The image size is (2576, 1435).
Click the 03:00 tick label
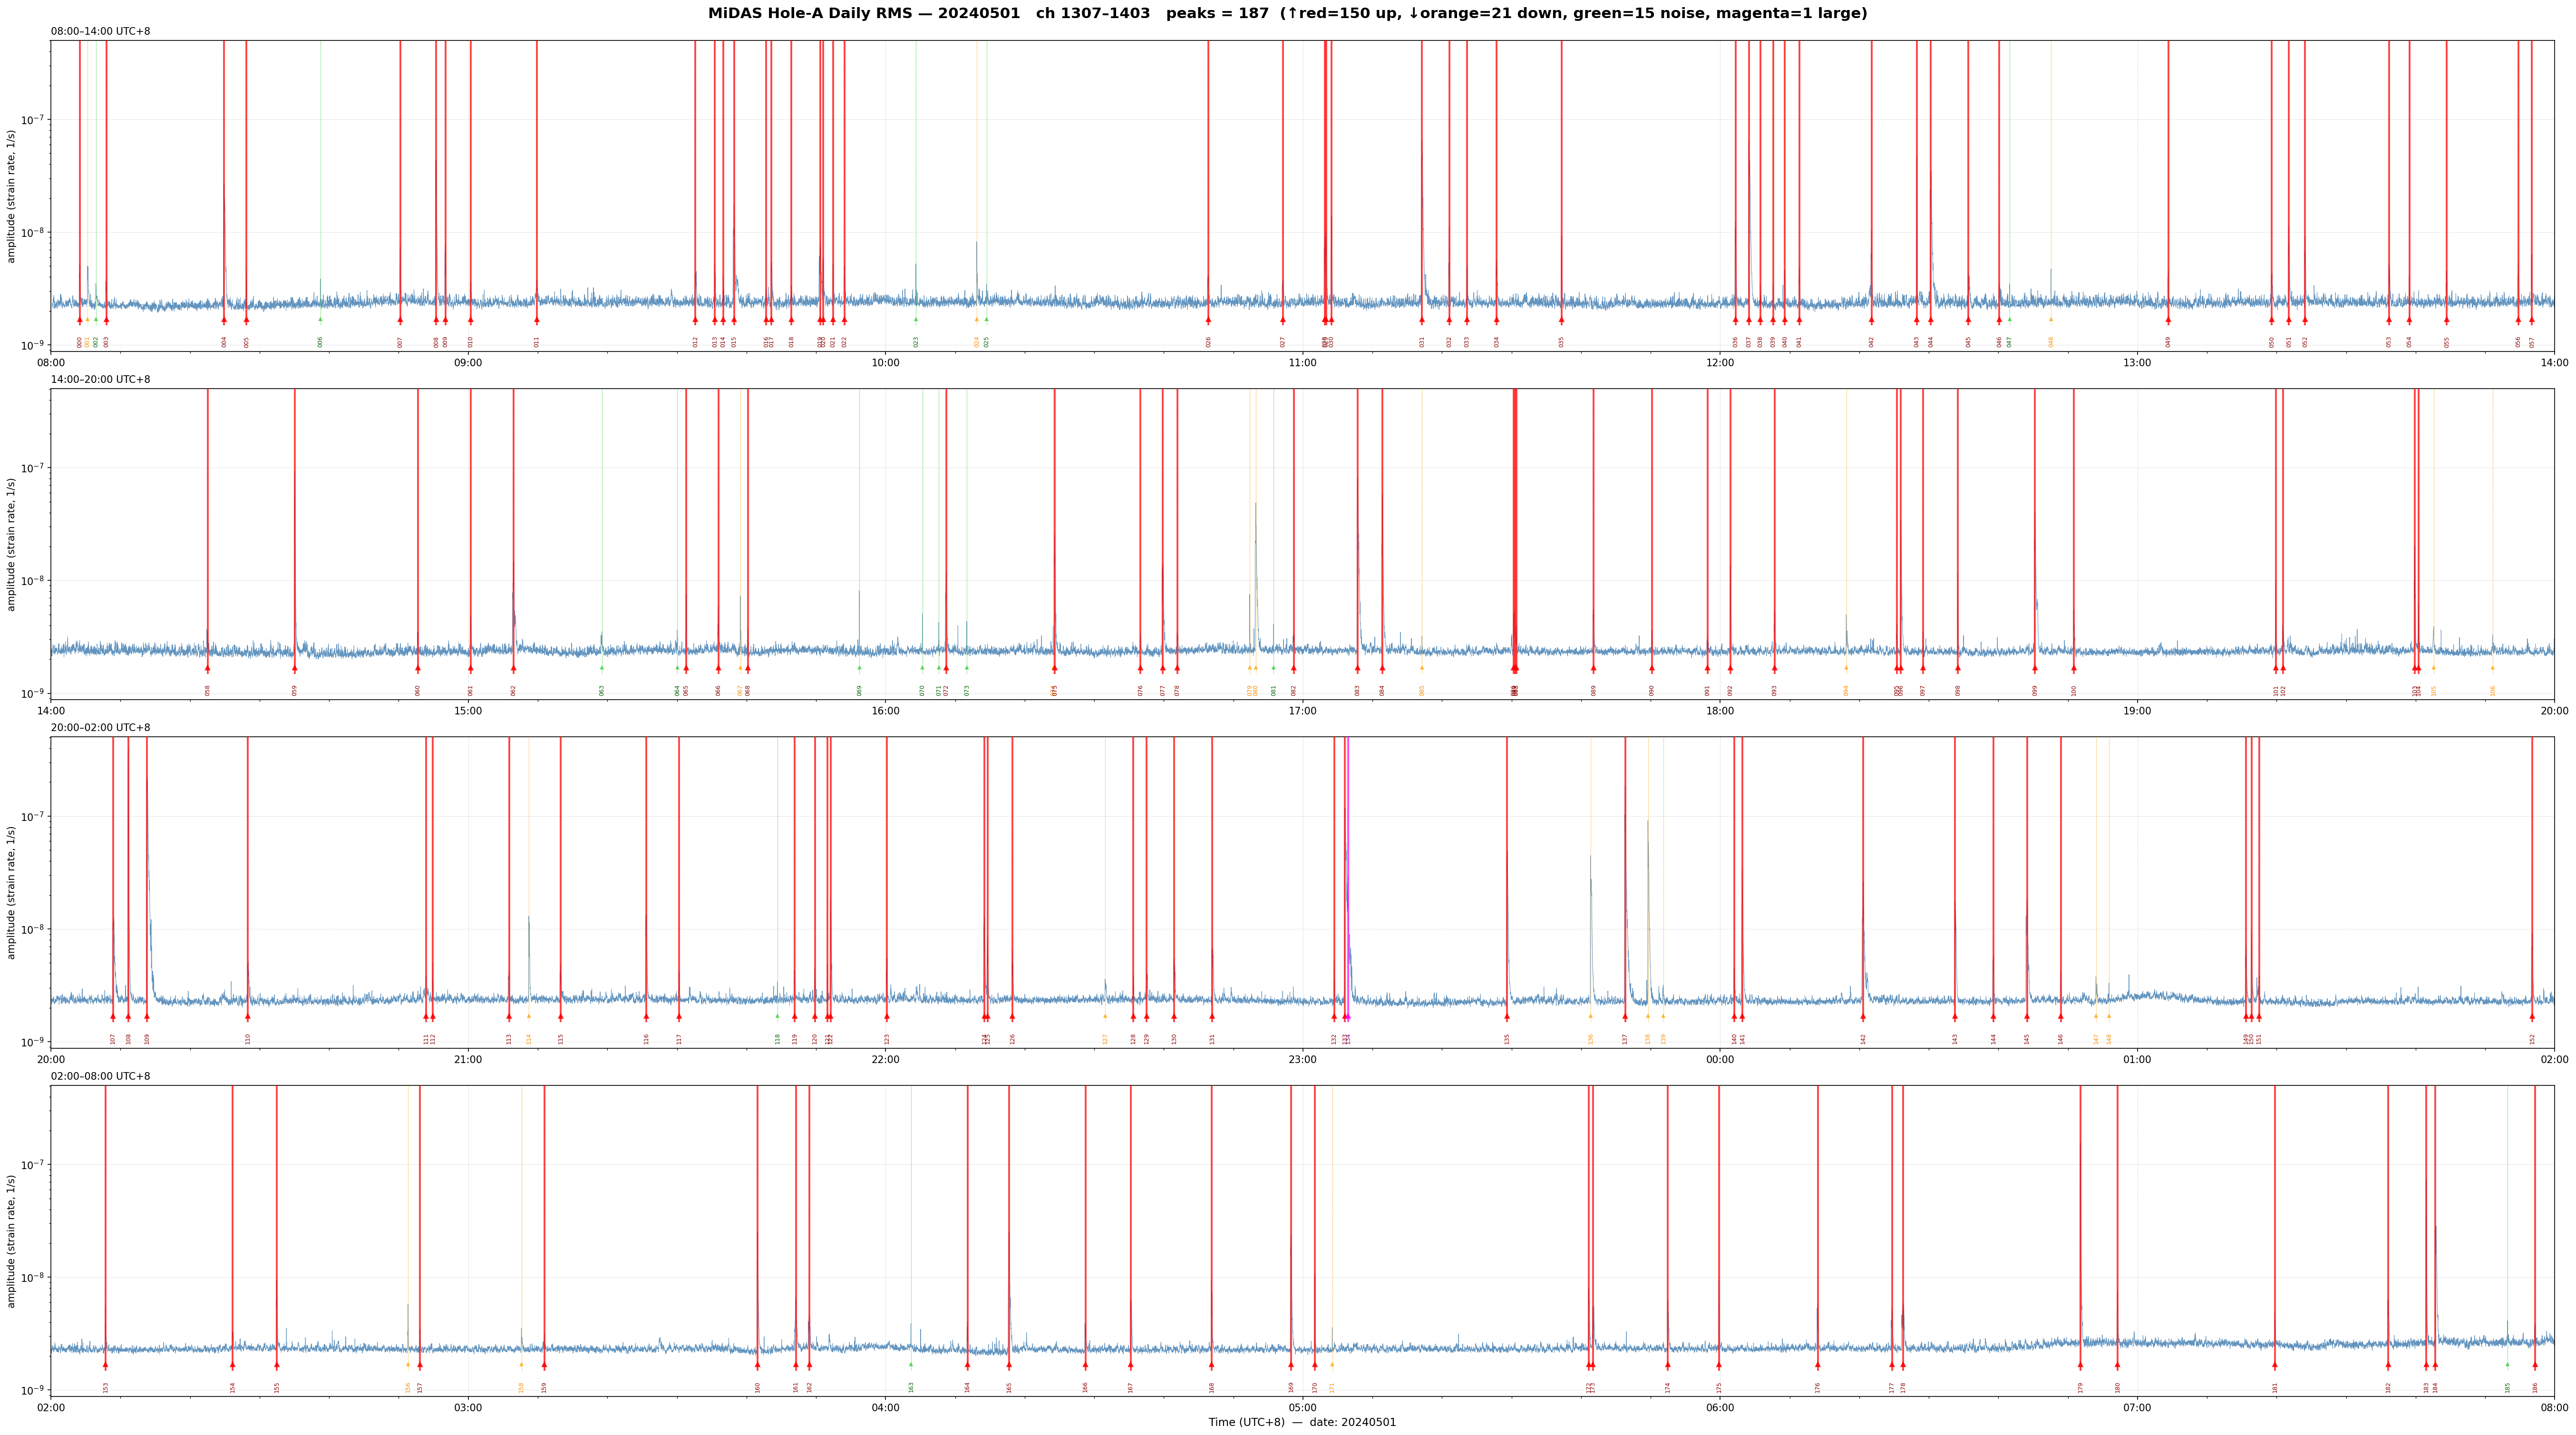(x=468, y=1407)
